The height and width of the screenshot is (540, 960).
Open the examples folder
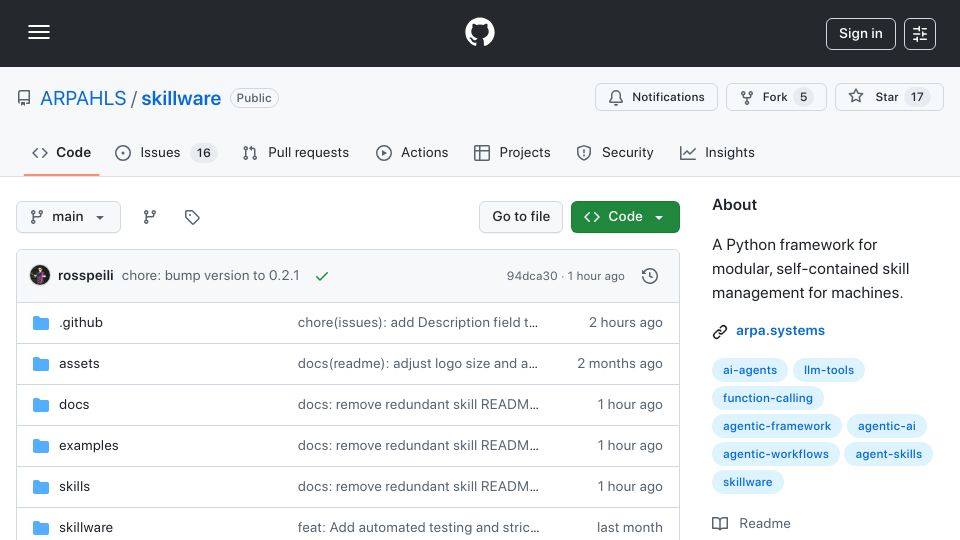pos(89,446)
